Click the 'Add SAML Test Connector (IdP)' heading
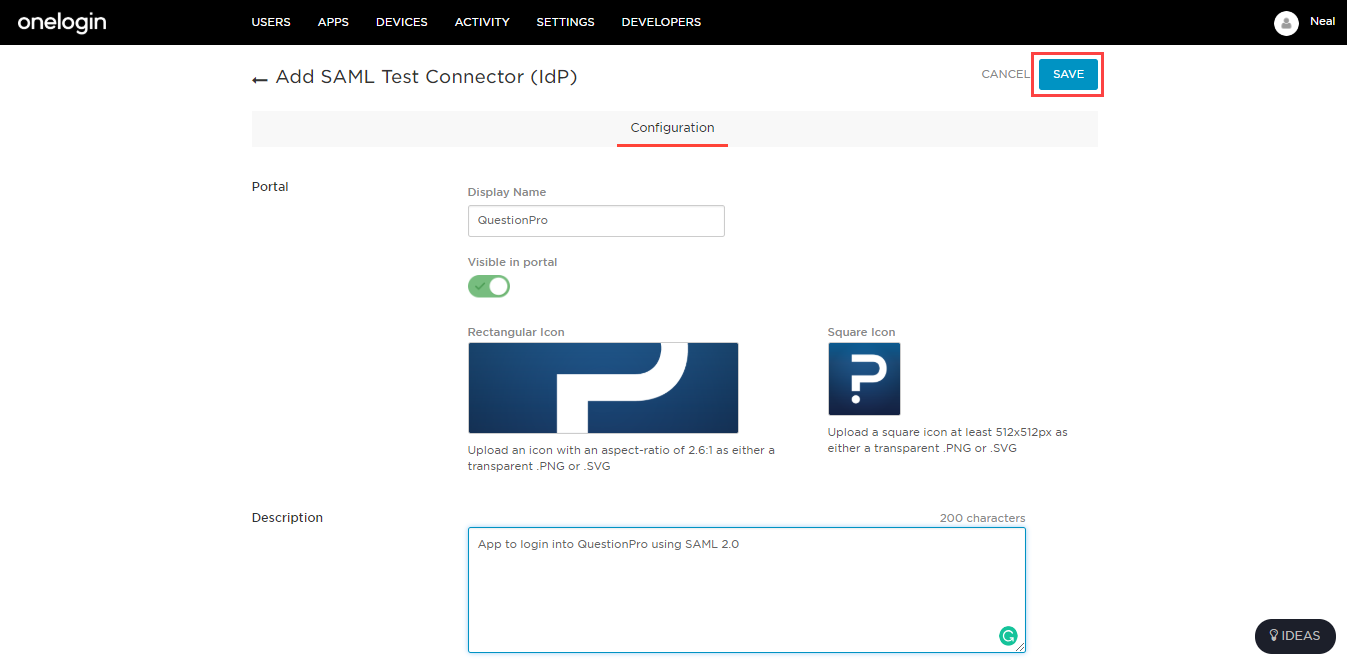The height and width of the screenshot is (667, 1347). click(x=426, y=77)
